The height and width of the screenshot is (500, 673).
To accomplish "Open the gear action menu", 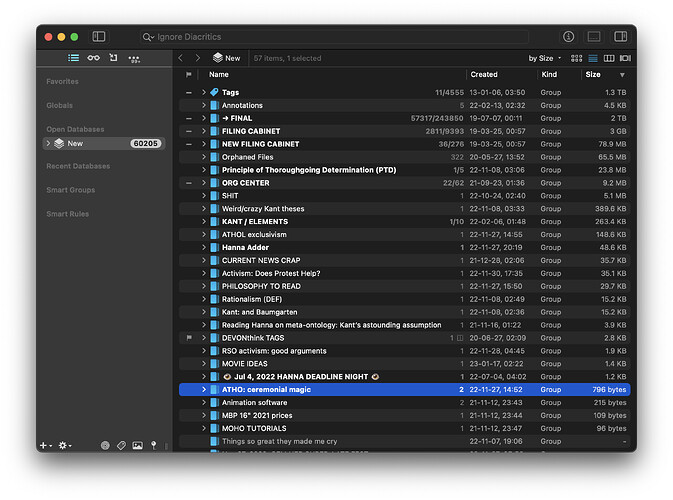I will click(x=64, y=445).
